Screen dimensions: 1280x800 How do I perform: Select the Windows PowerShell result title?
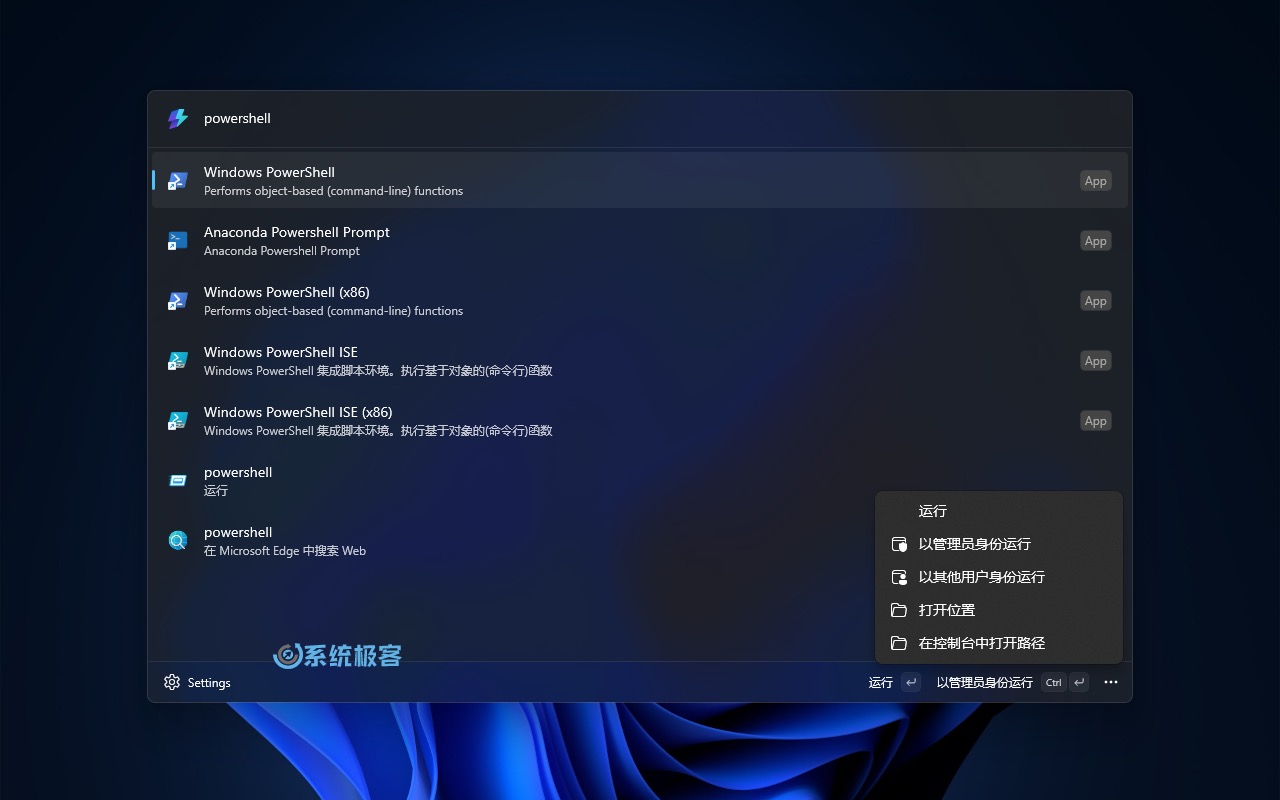pos(269,172)
